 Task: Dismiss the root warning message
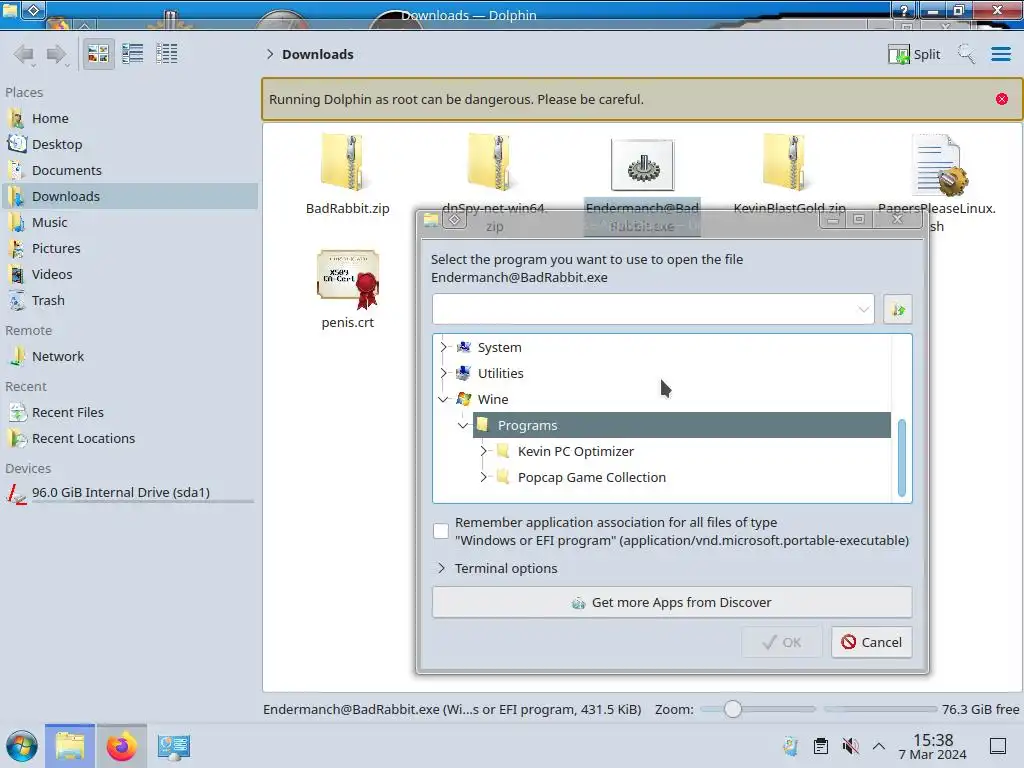(1002, 99)
